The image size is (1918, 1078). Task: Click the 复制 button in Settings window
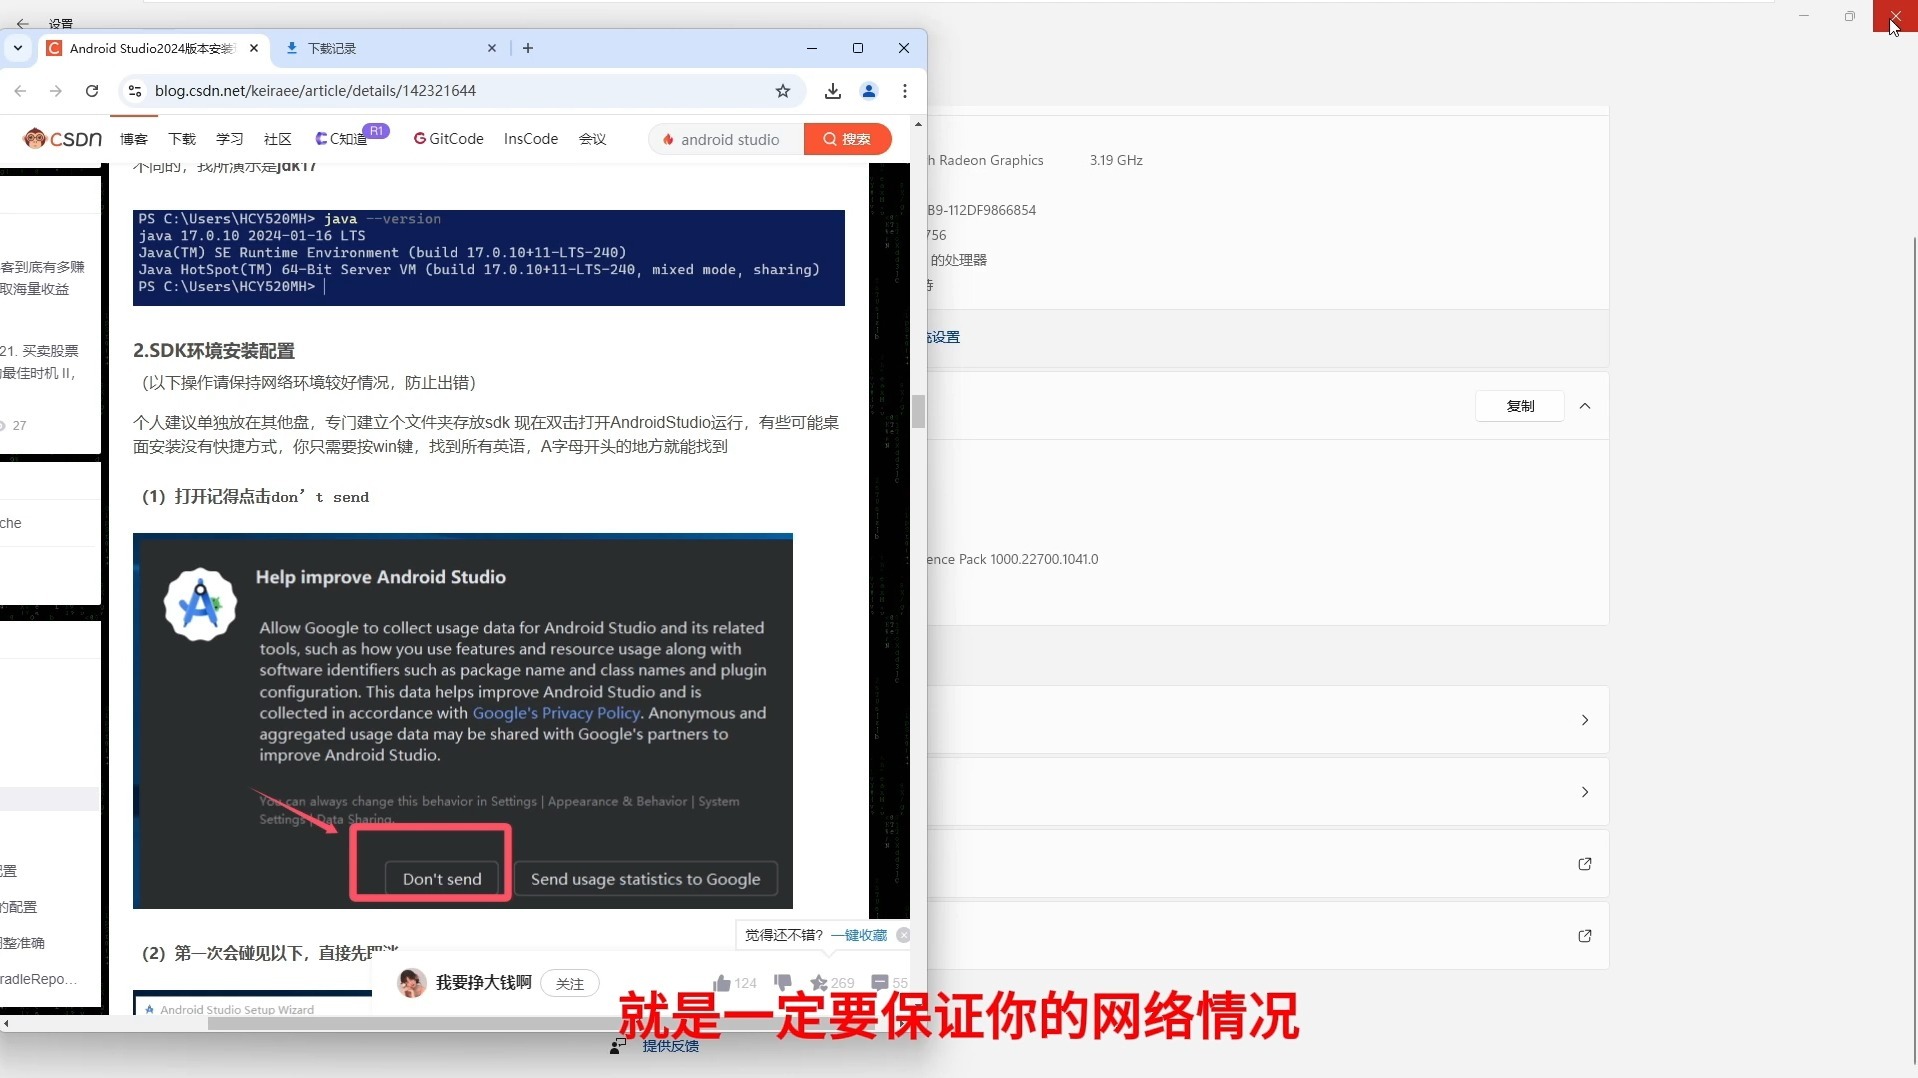pyautogui.click(x=1520, y=406)
